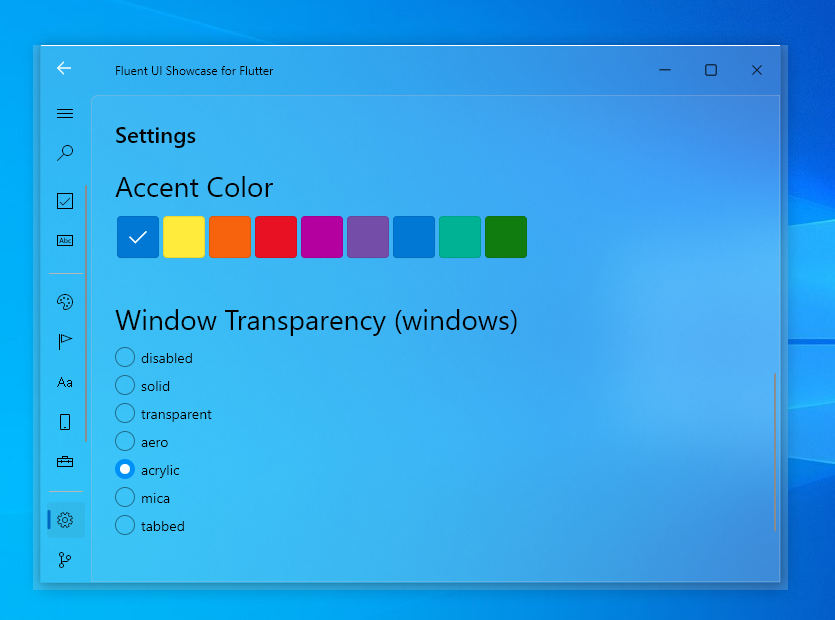The height and width of the screenshot is (620, 835).
Task: Open the navigation hamburger menu
Action: coord(65,113)
